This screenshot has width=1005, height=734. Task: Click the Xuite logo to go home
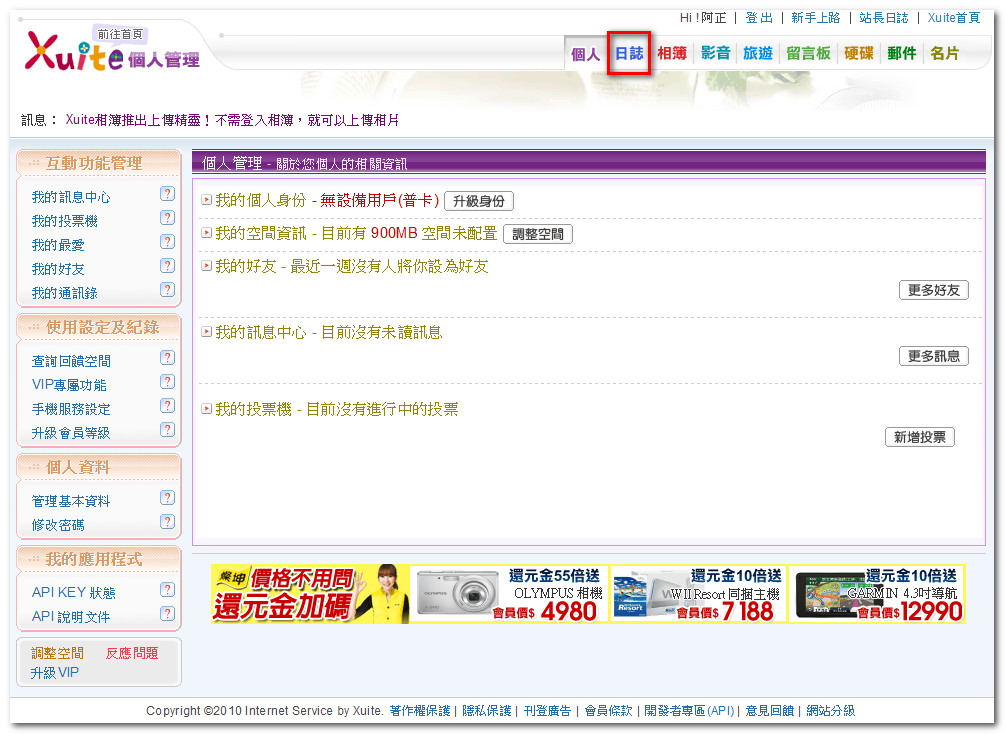(74, 54)
